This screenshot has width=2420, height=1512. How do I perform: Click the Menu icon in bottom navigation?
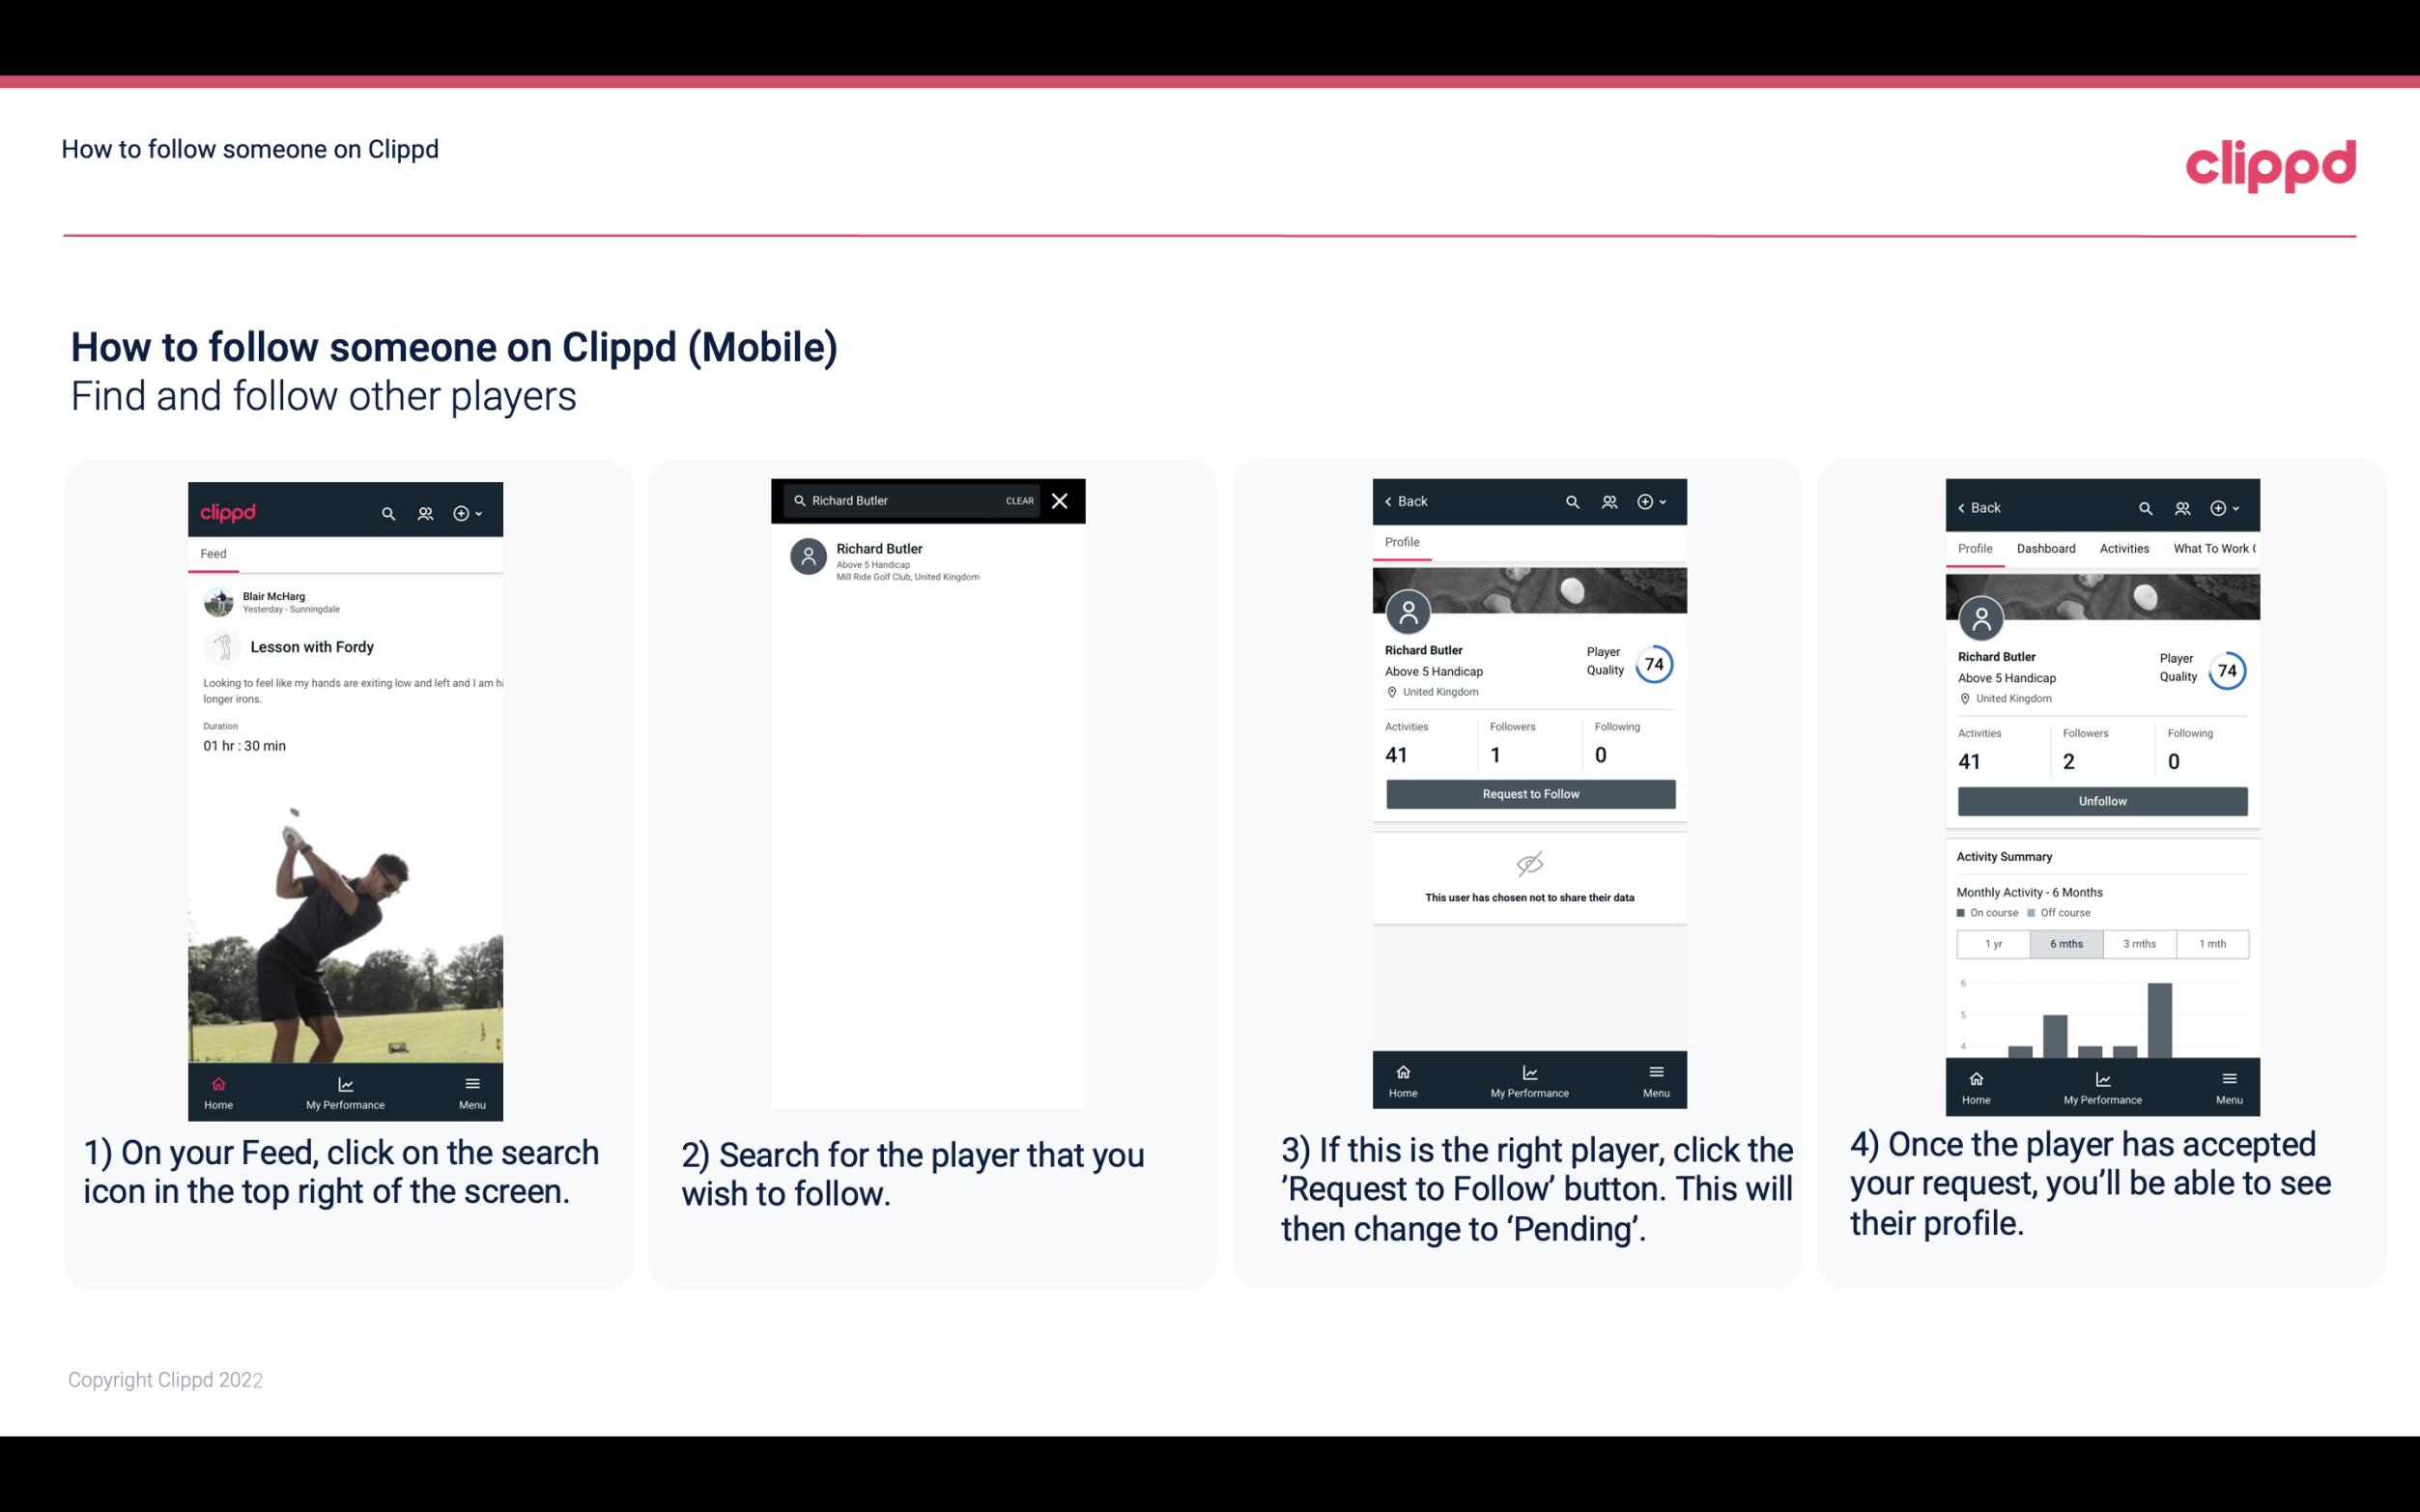coord(471,1083)
